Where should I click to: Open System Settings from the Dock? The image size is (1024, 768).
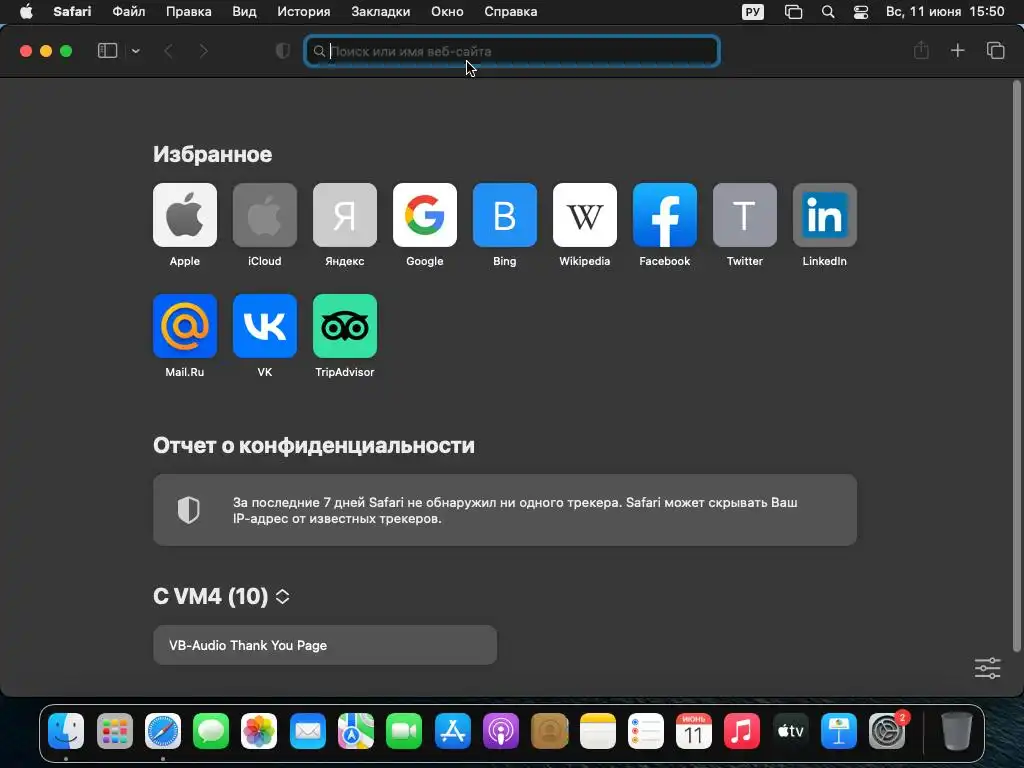tap(887, 731)
